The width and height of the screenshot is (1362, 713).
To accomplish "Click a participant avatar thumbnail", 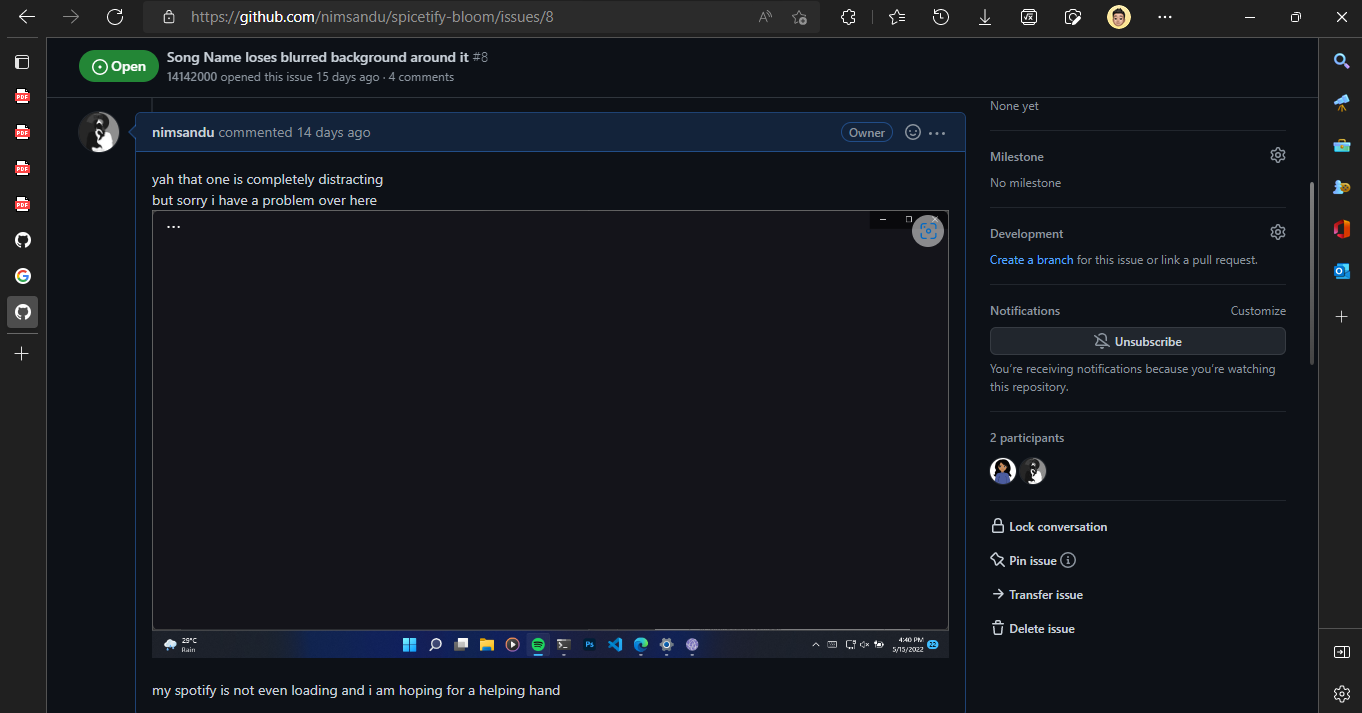I will pyautogui.click(x=1003, y=470).
